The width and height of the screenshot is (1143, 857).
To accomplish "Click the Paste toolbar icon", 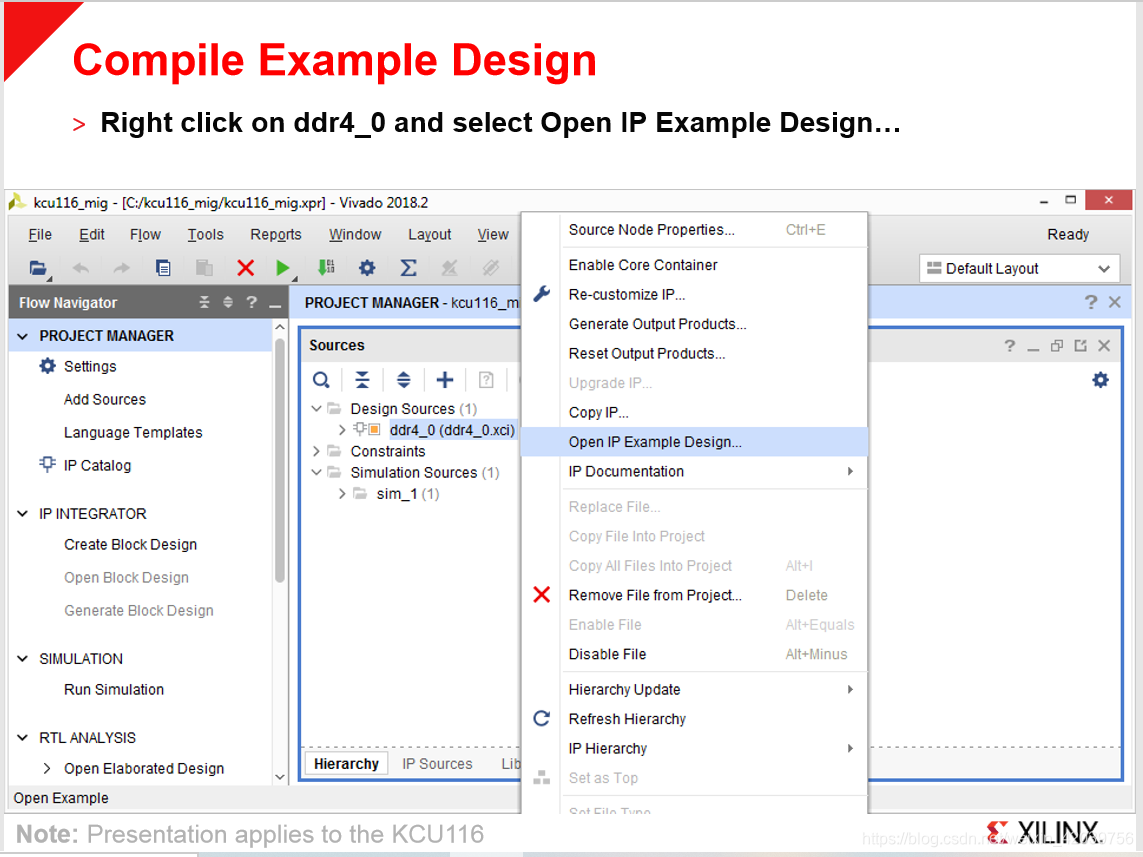I will pos(204,268).
